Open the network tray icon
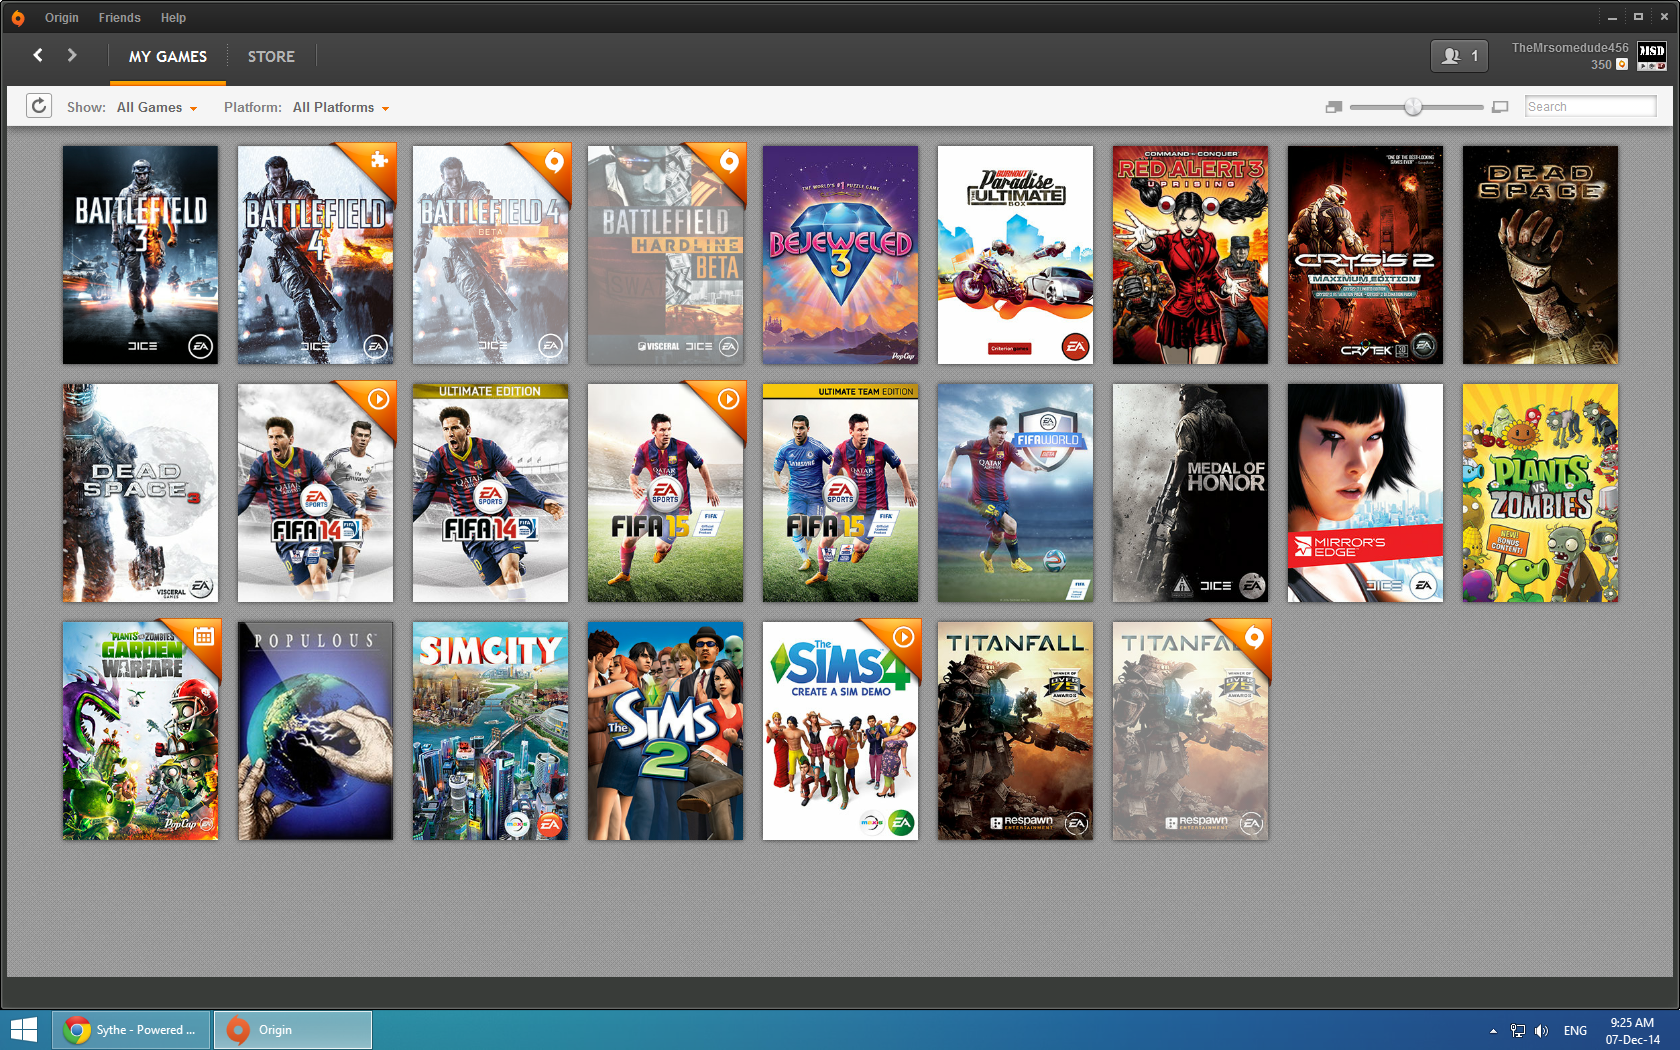1680x1050 pixels. pyautogui.click(x=1518, y=1031)
